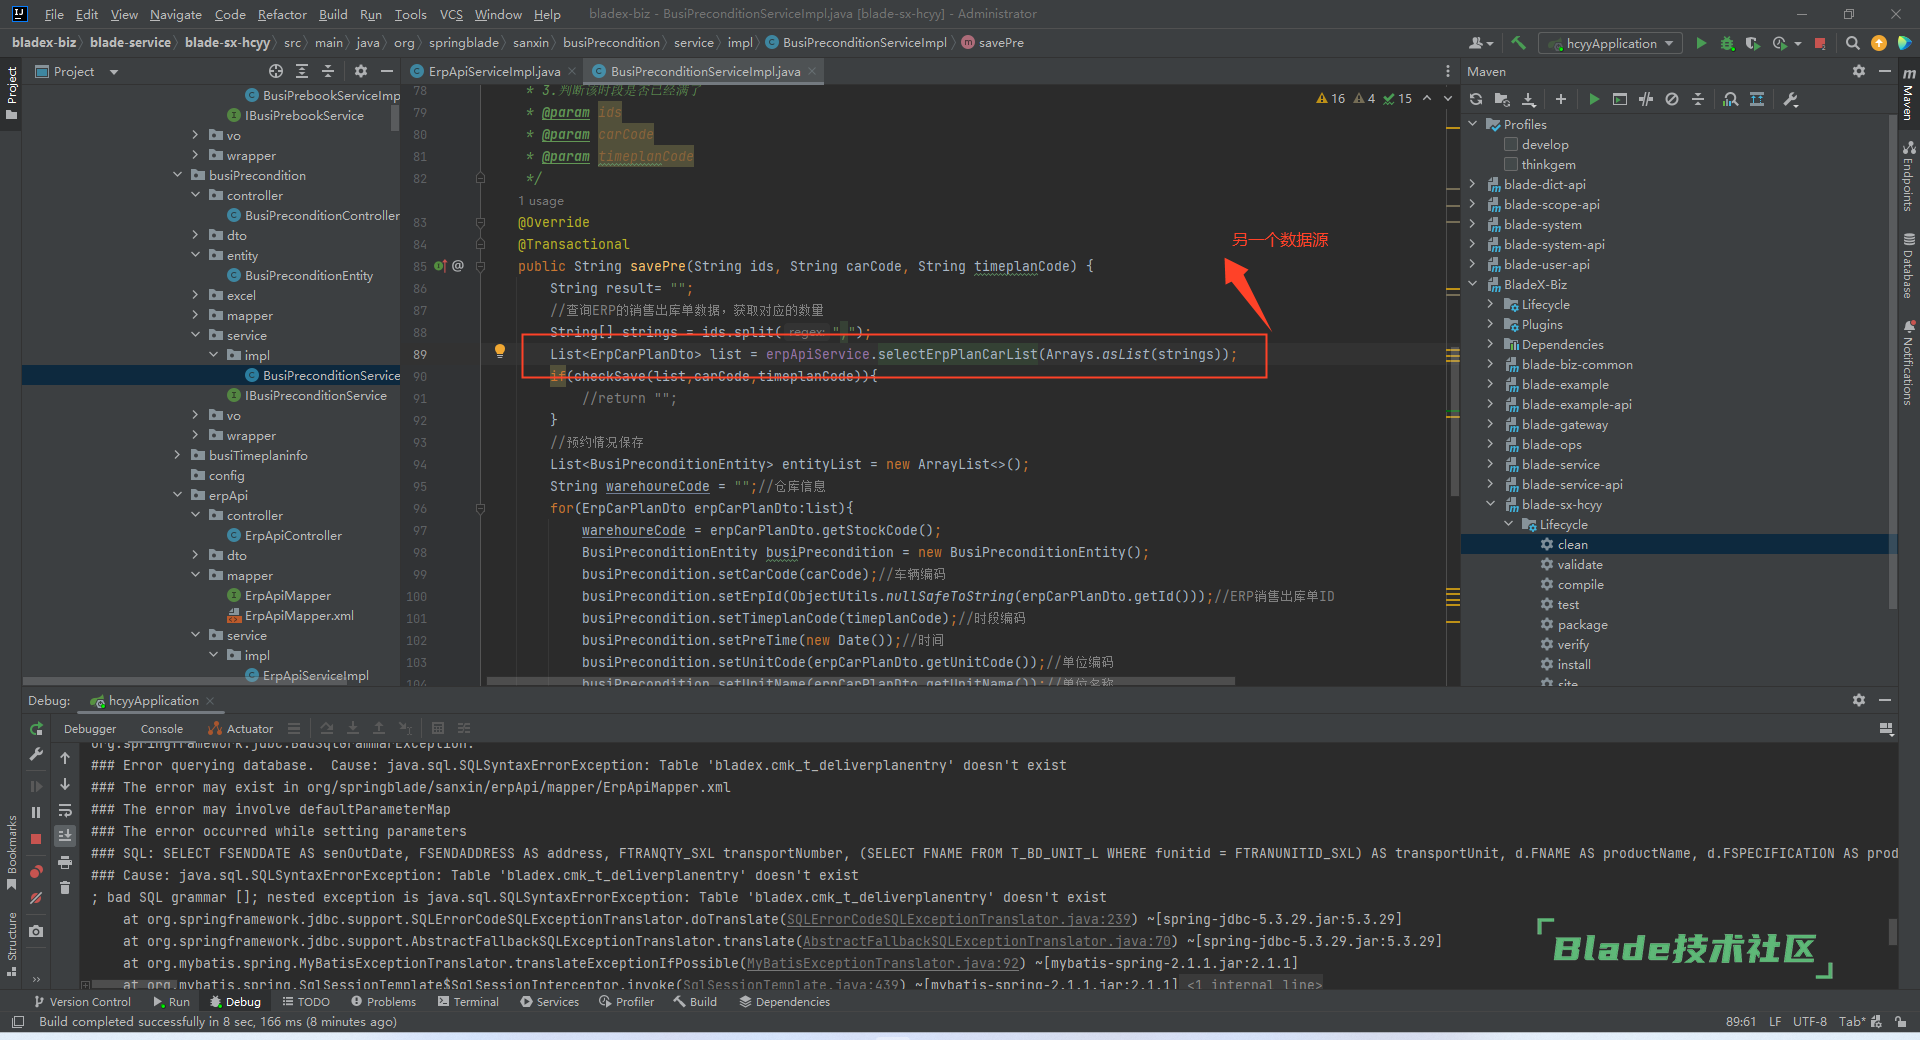The image size is (1920, 1040).
Task: Open Maven panel gear options
Action: 1858,71
